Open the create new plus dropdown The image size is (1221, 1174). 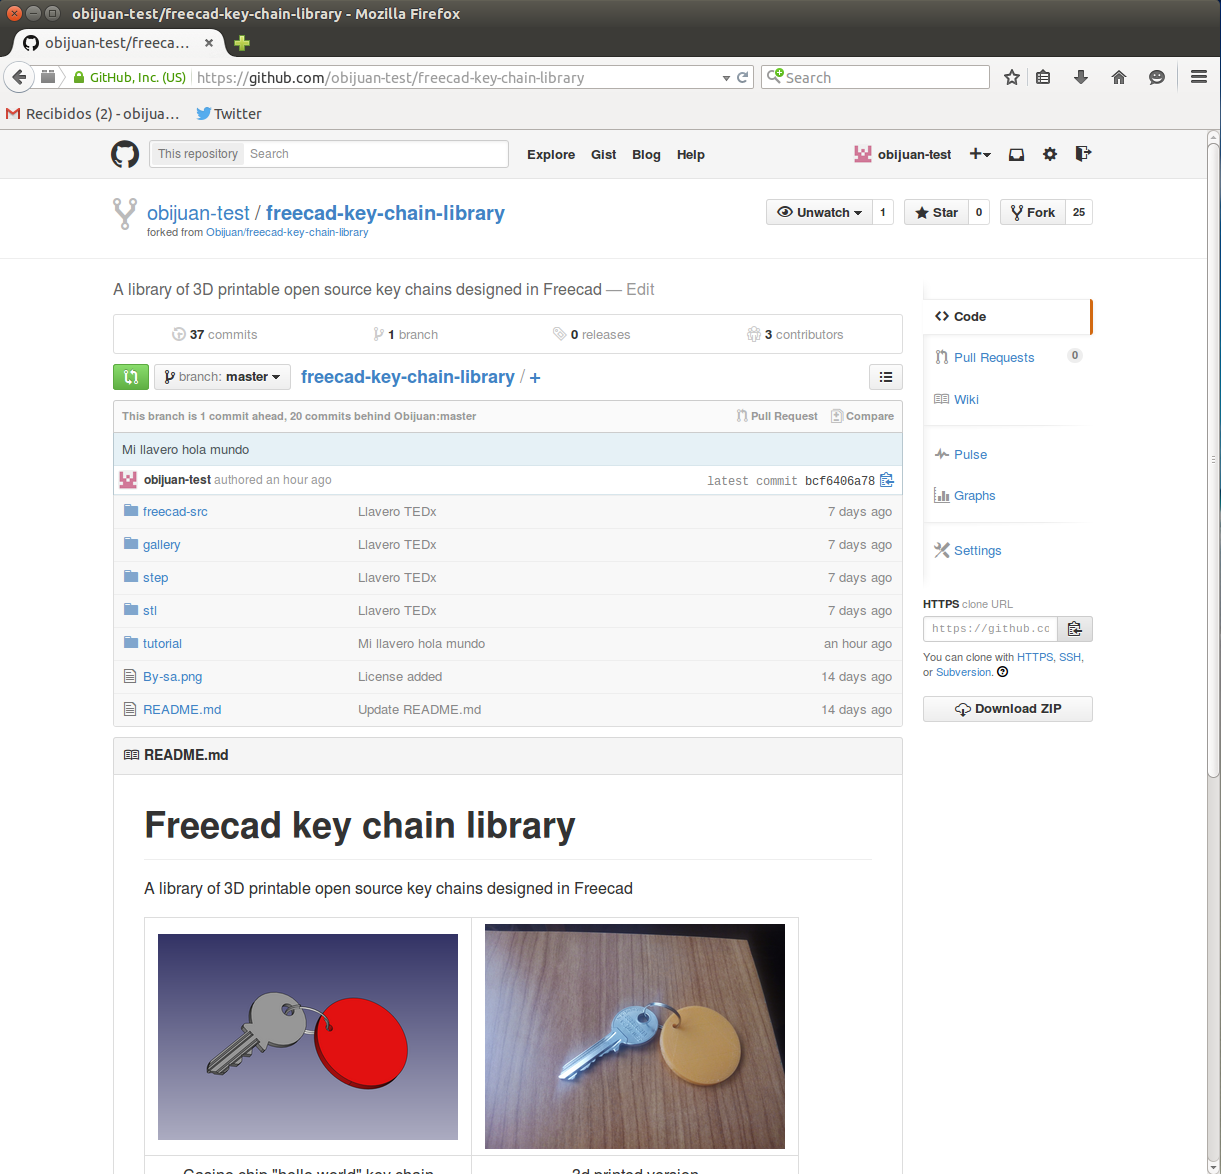(980, 154)
